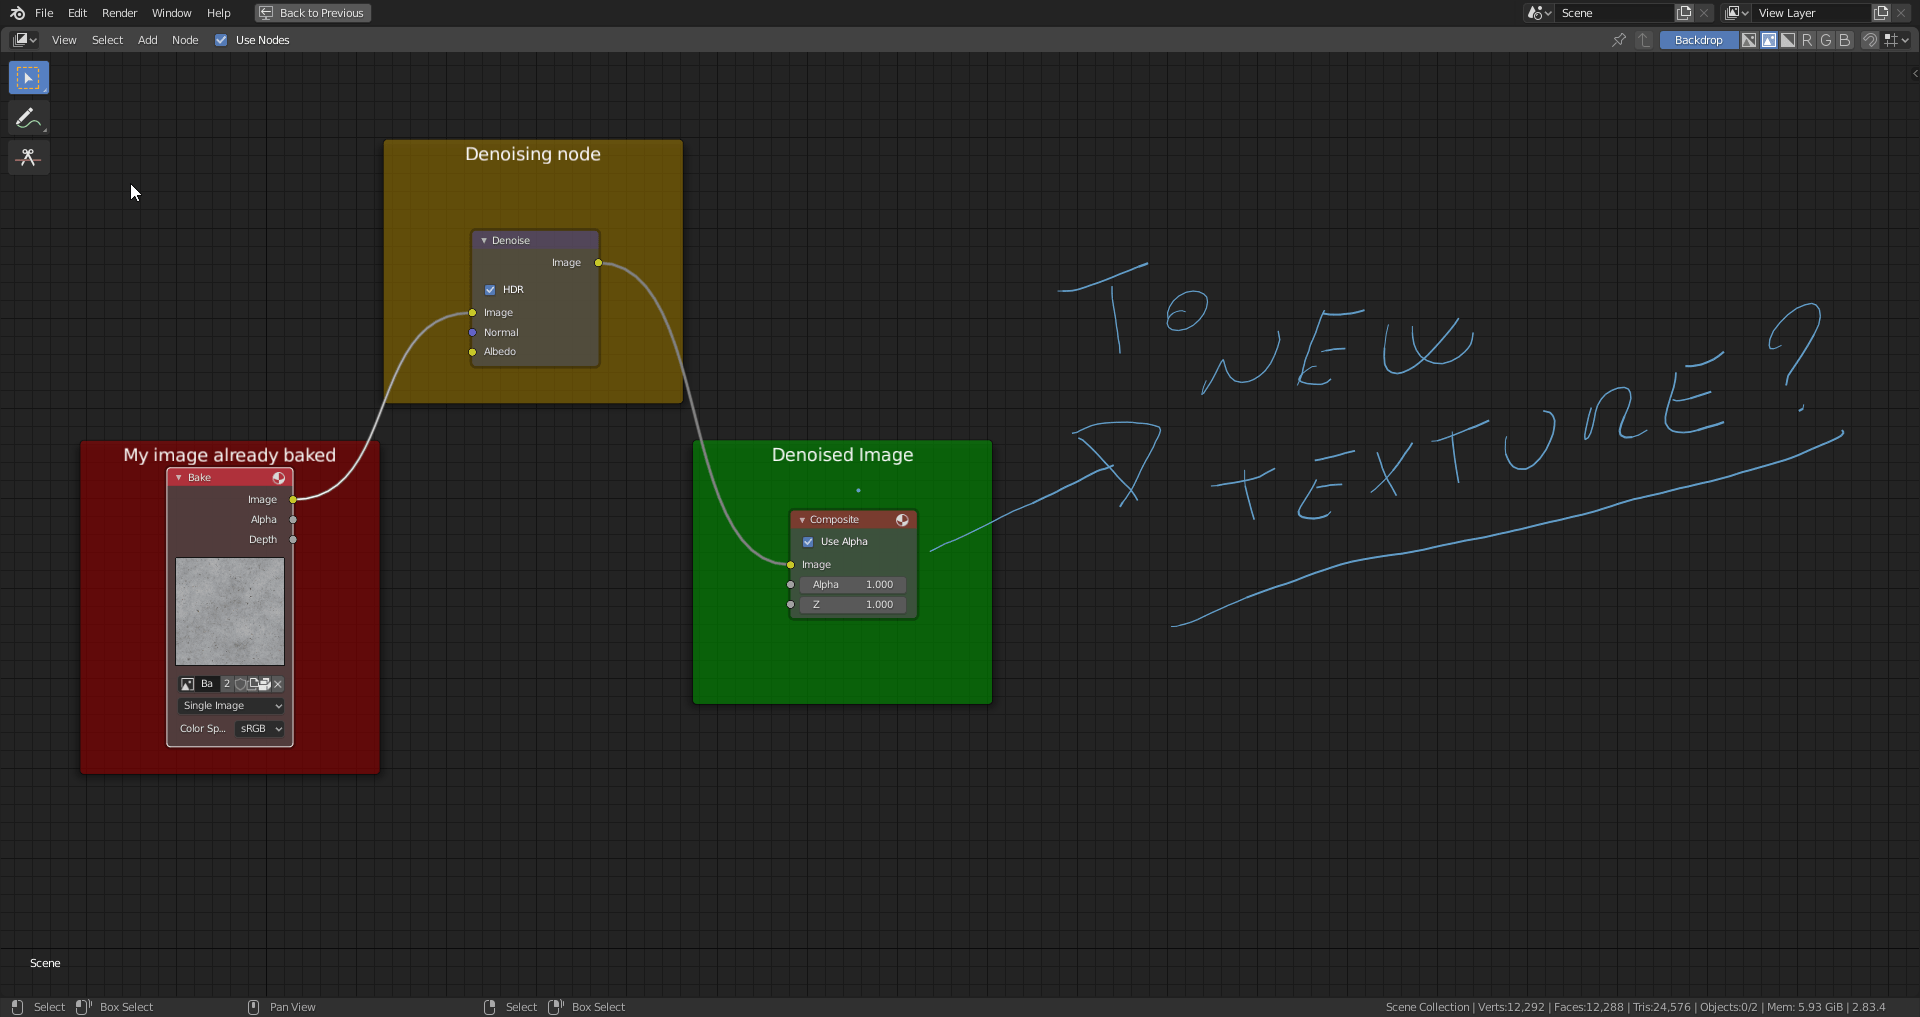The height and width of the screenshot is (1017, 1920).
Task: Click the Back to Previous button
Action: coord(312,13)
